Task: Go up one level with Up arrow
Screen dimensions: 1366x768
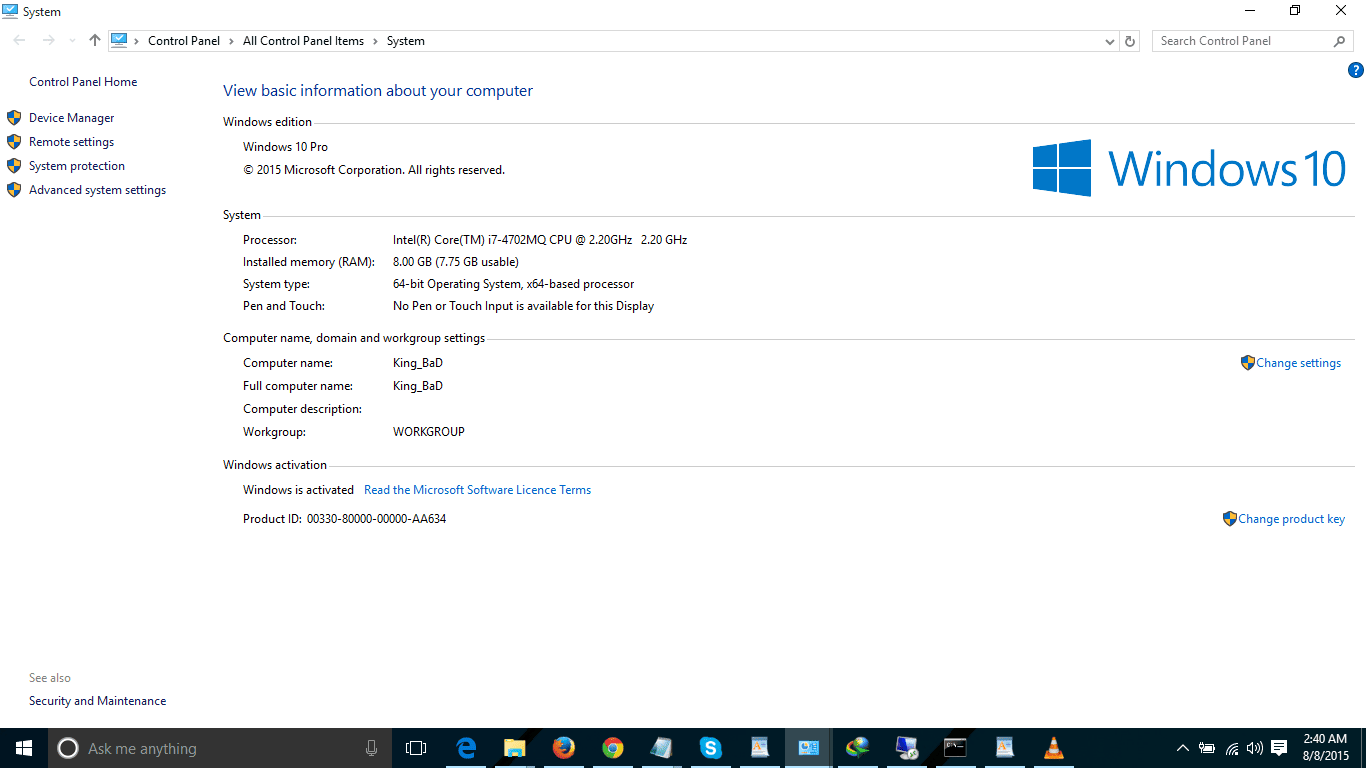Action: pos(95,41)
